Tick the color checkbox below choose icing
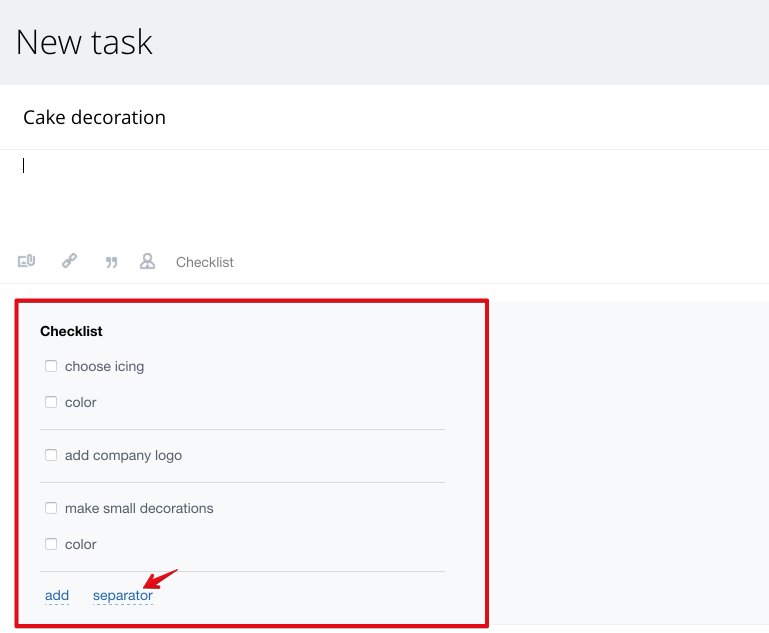Screen dimensions: 769x633 51,402
